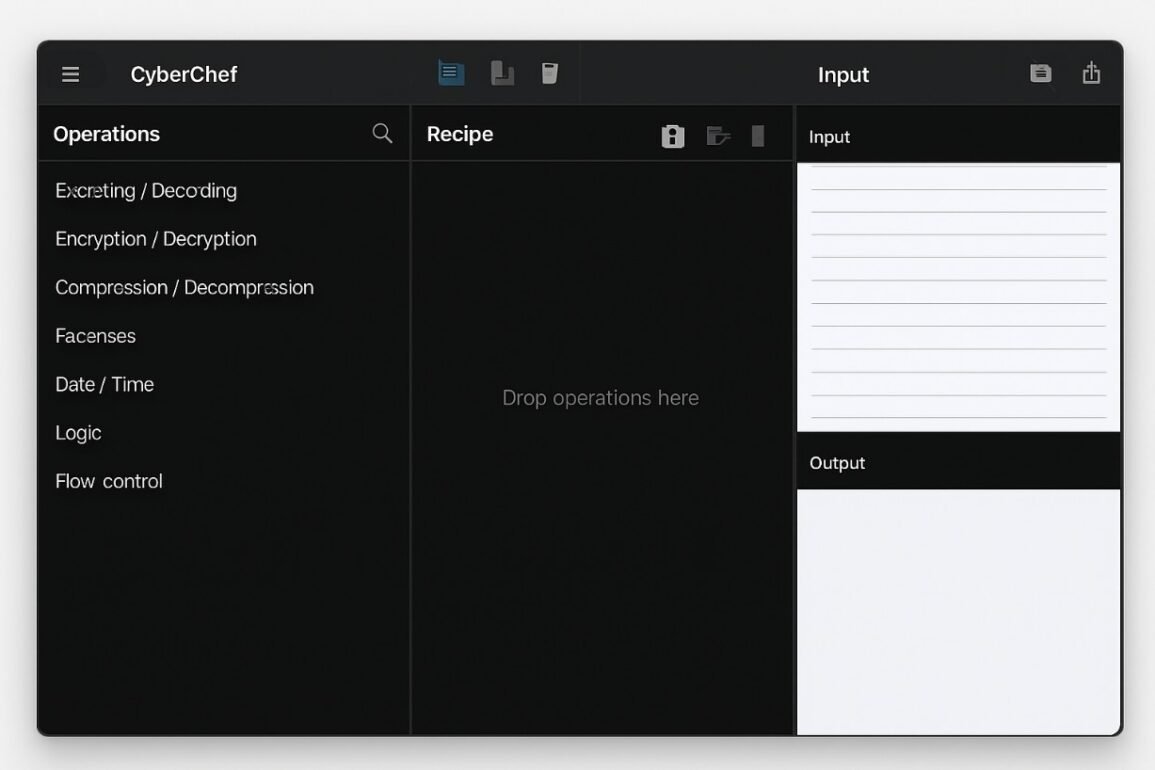This screenshot has height=770, width=1155.
Task: Expand the Compression / Decompression category
Action: [184, 287]
